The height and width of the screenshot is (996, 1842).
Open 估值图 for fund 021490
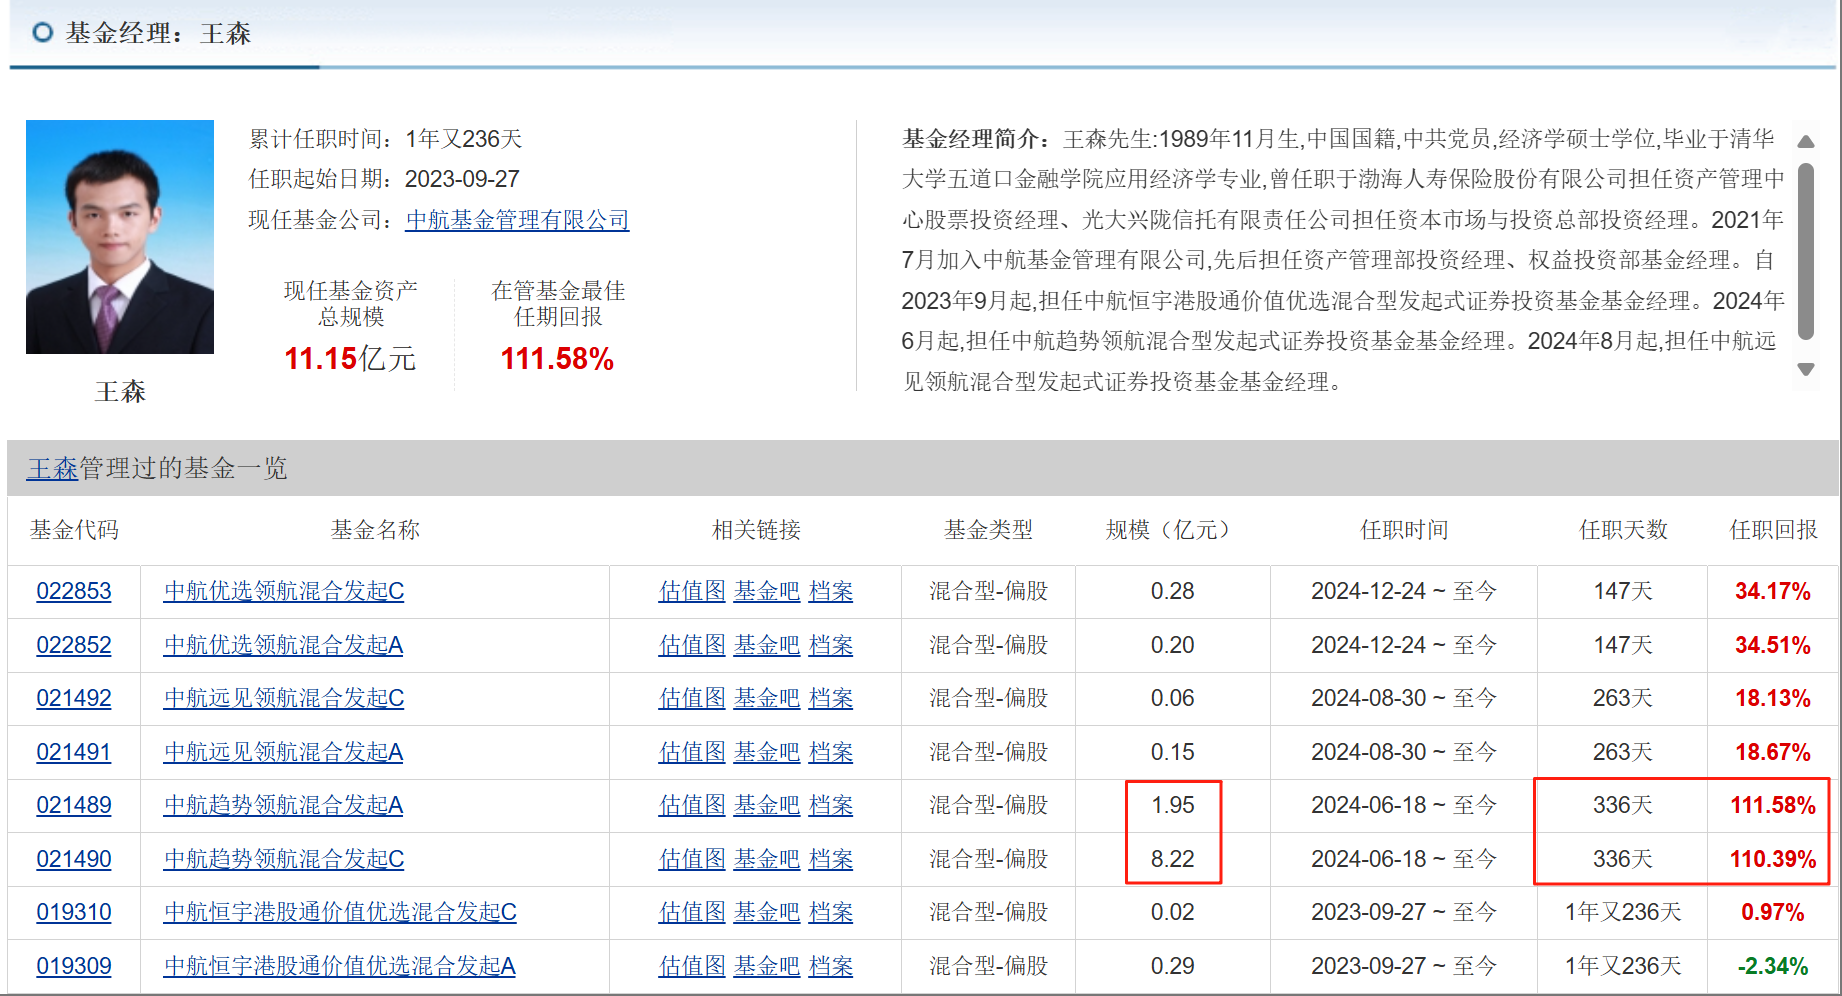[692, 859]
